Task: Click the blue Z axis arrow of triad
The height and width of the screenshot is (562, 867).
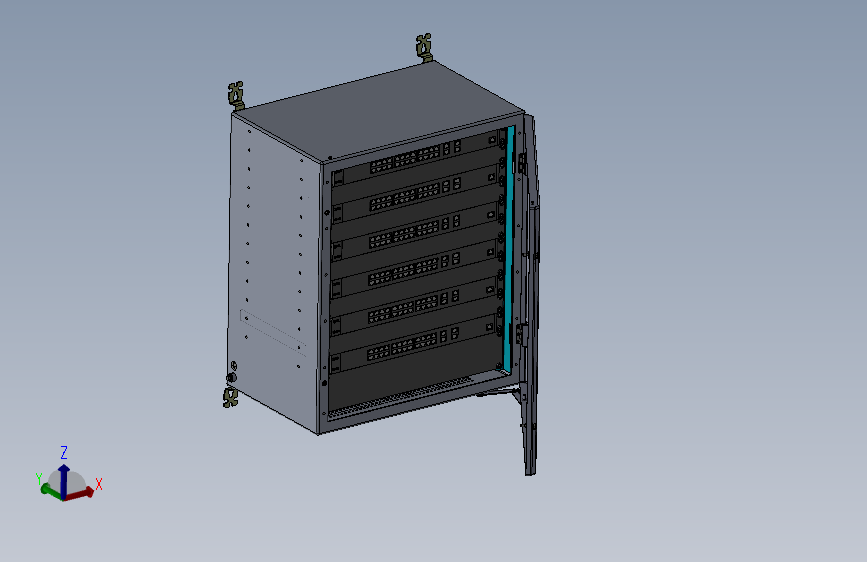Action: click(64, 480)
